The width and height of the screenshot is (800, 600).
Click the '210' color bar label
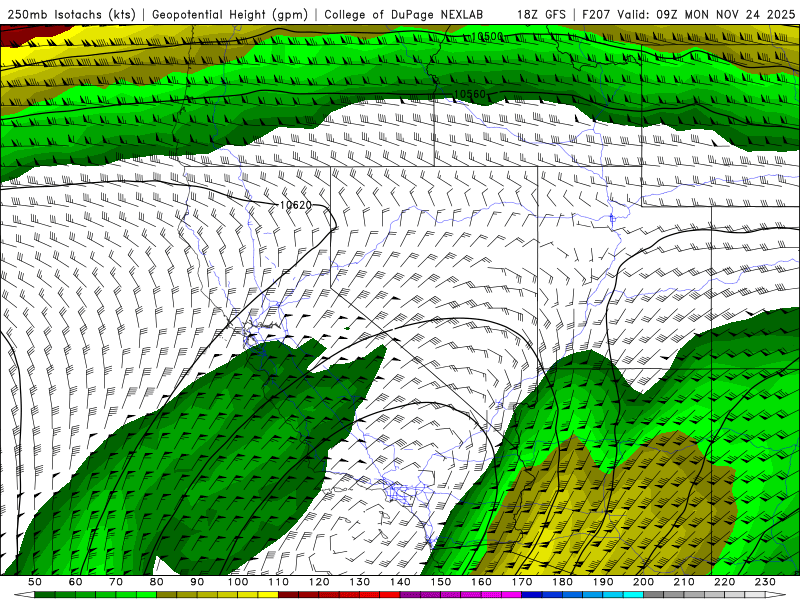tap(684, 582)
